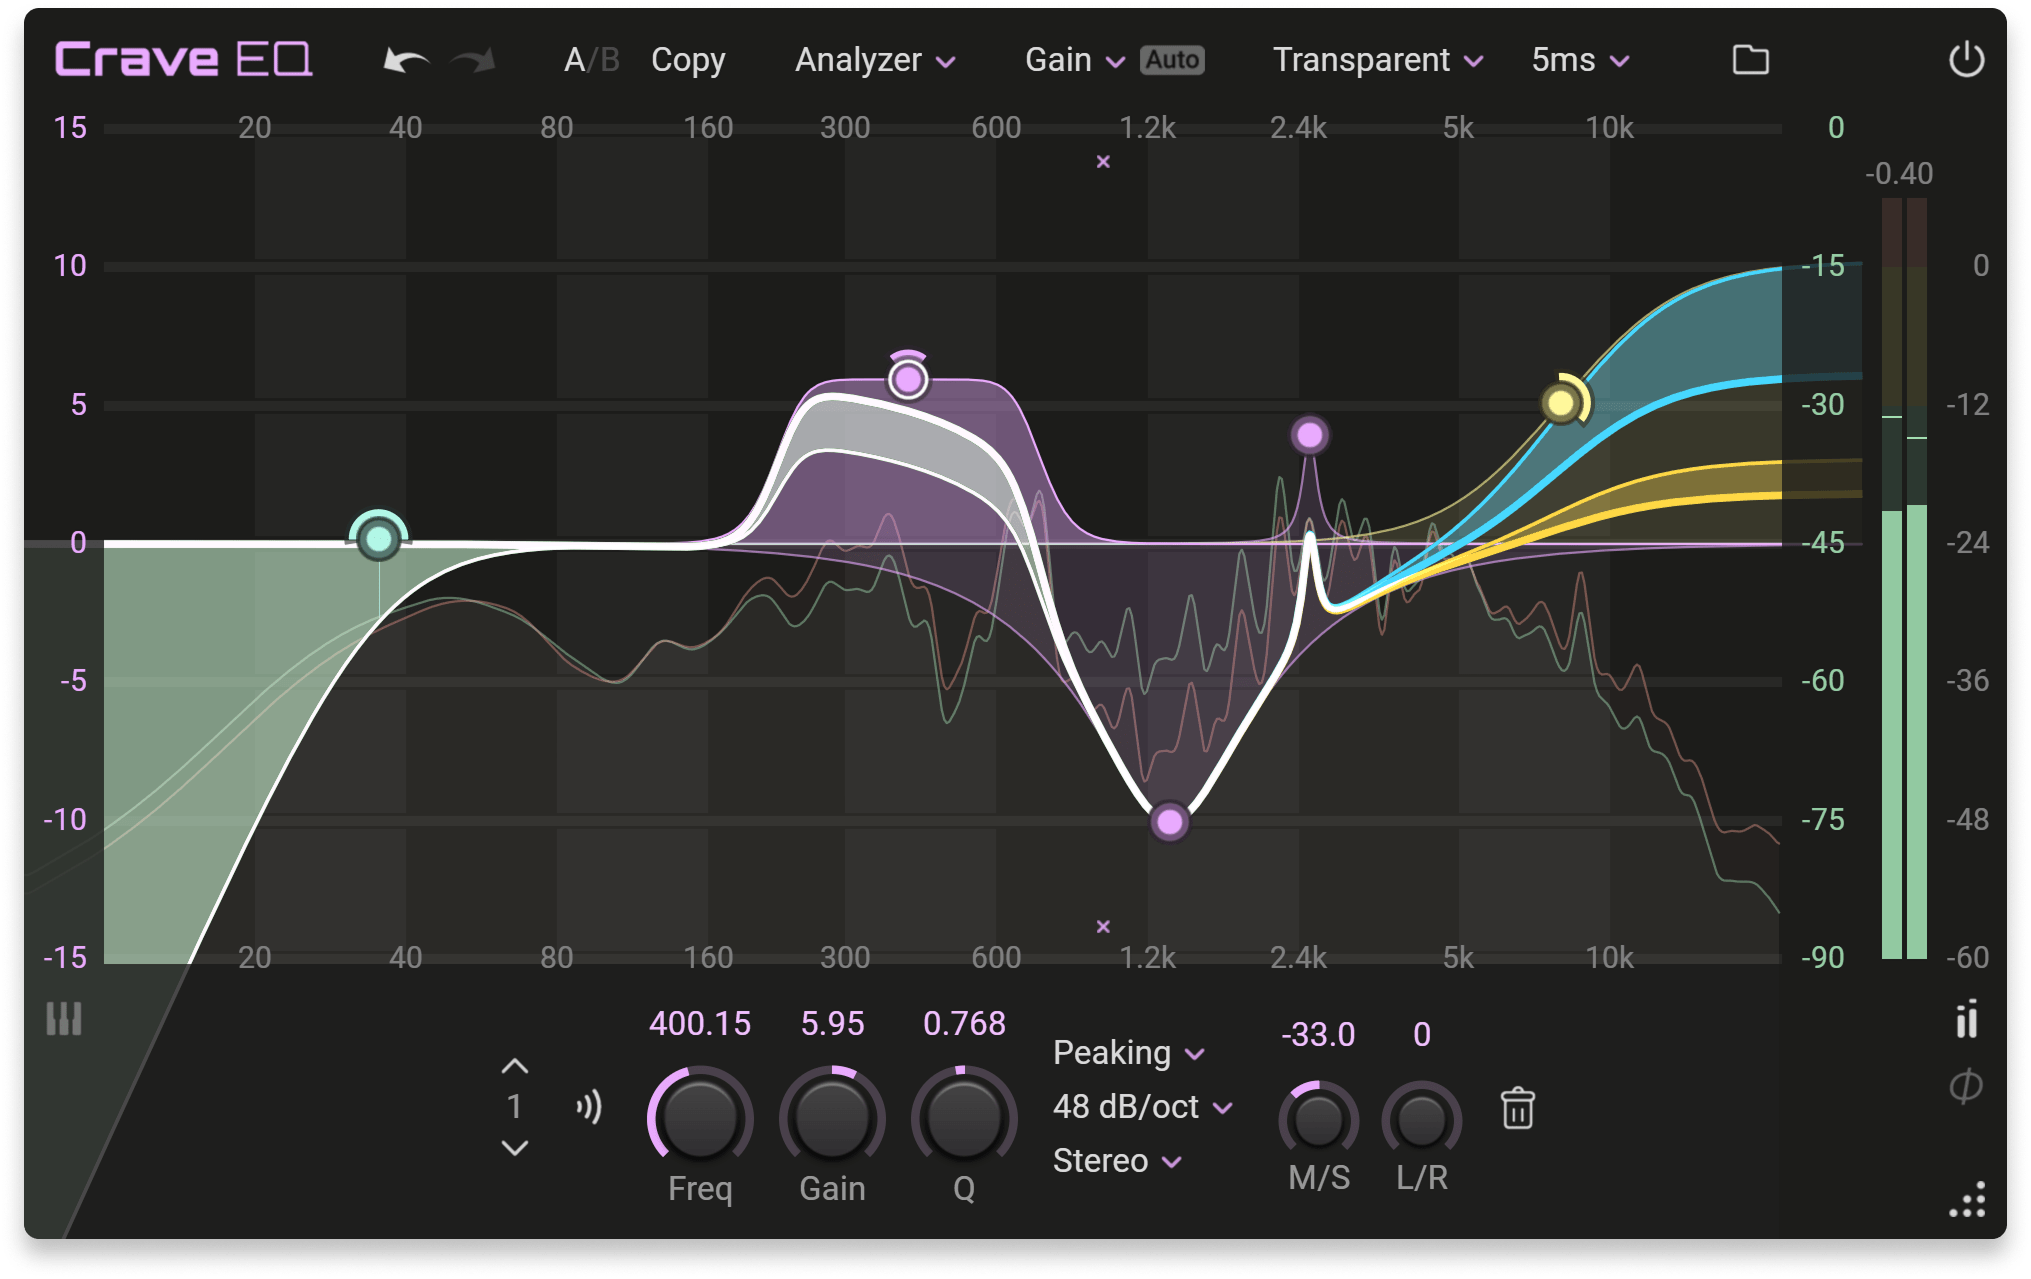Select the yellow high-shelf band node

pos(1560,403)
